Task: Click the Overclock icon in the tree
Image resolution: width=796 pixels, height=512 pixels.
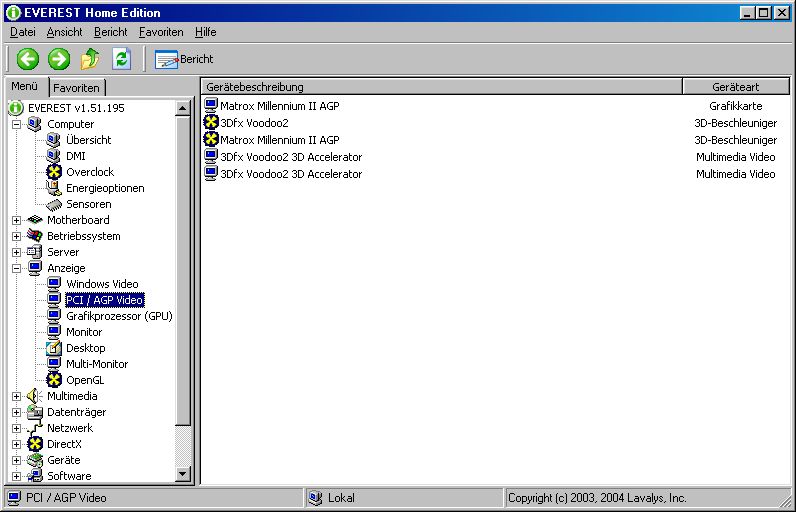Action: click(54, 172)
